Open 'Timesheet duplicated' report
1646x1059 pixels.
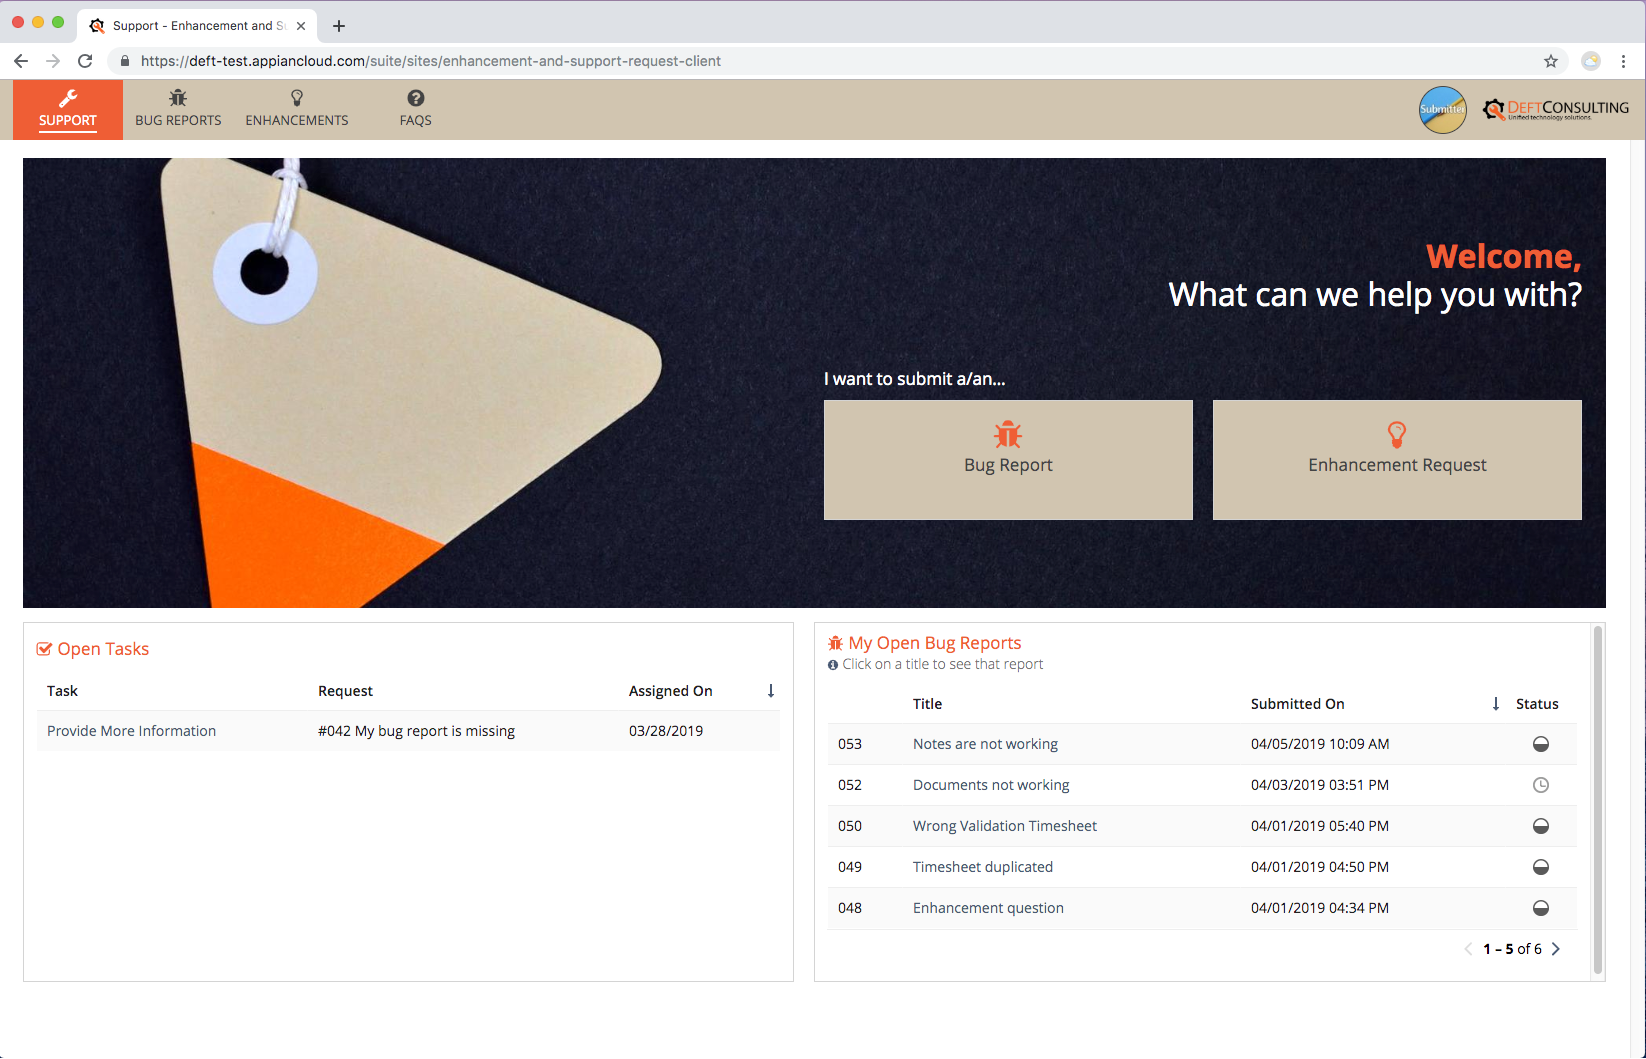983,867
